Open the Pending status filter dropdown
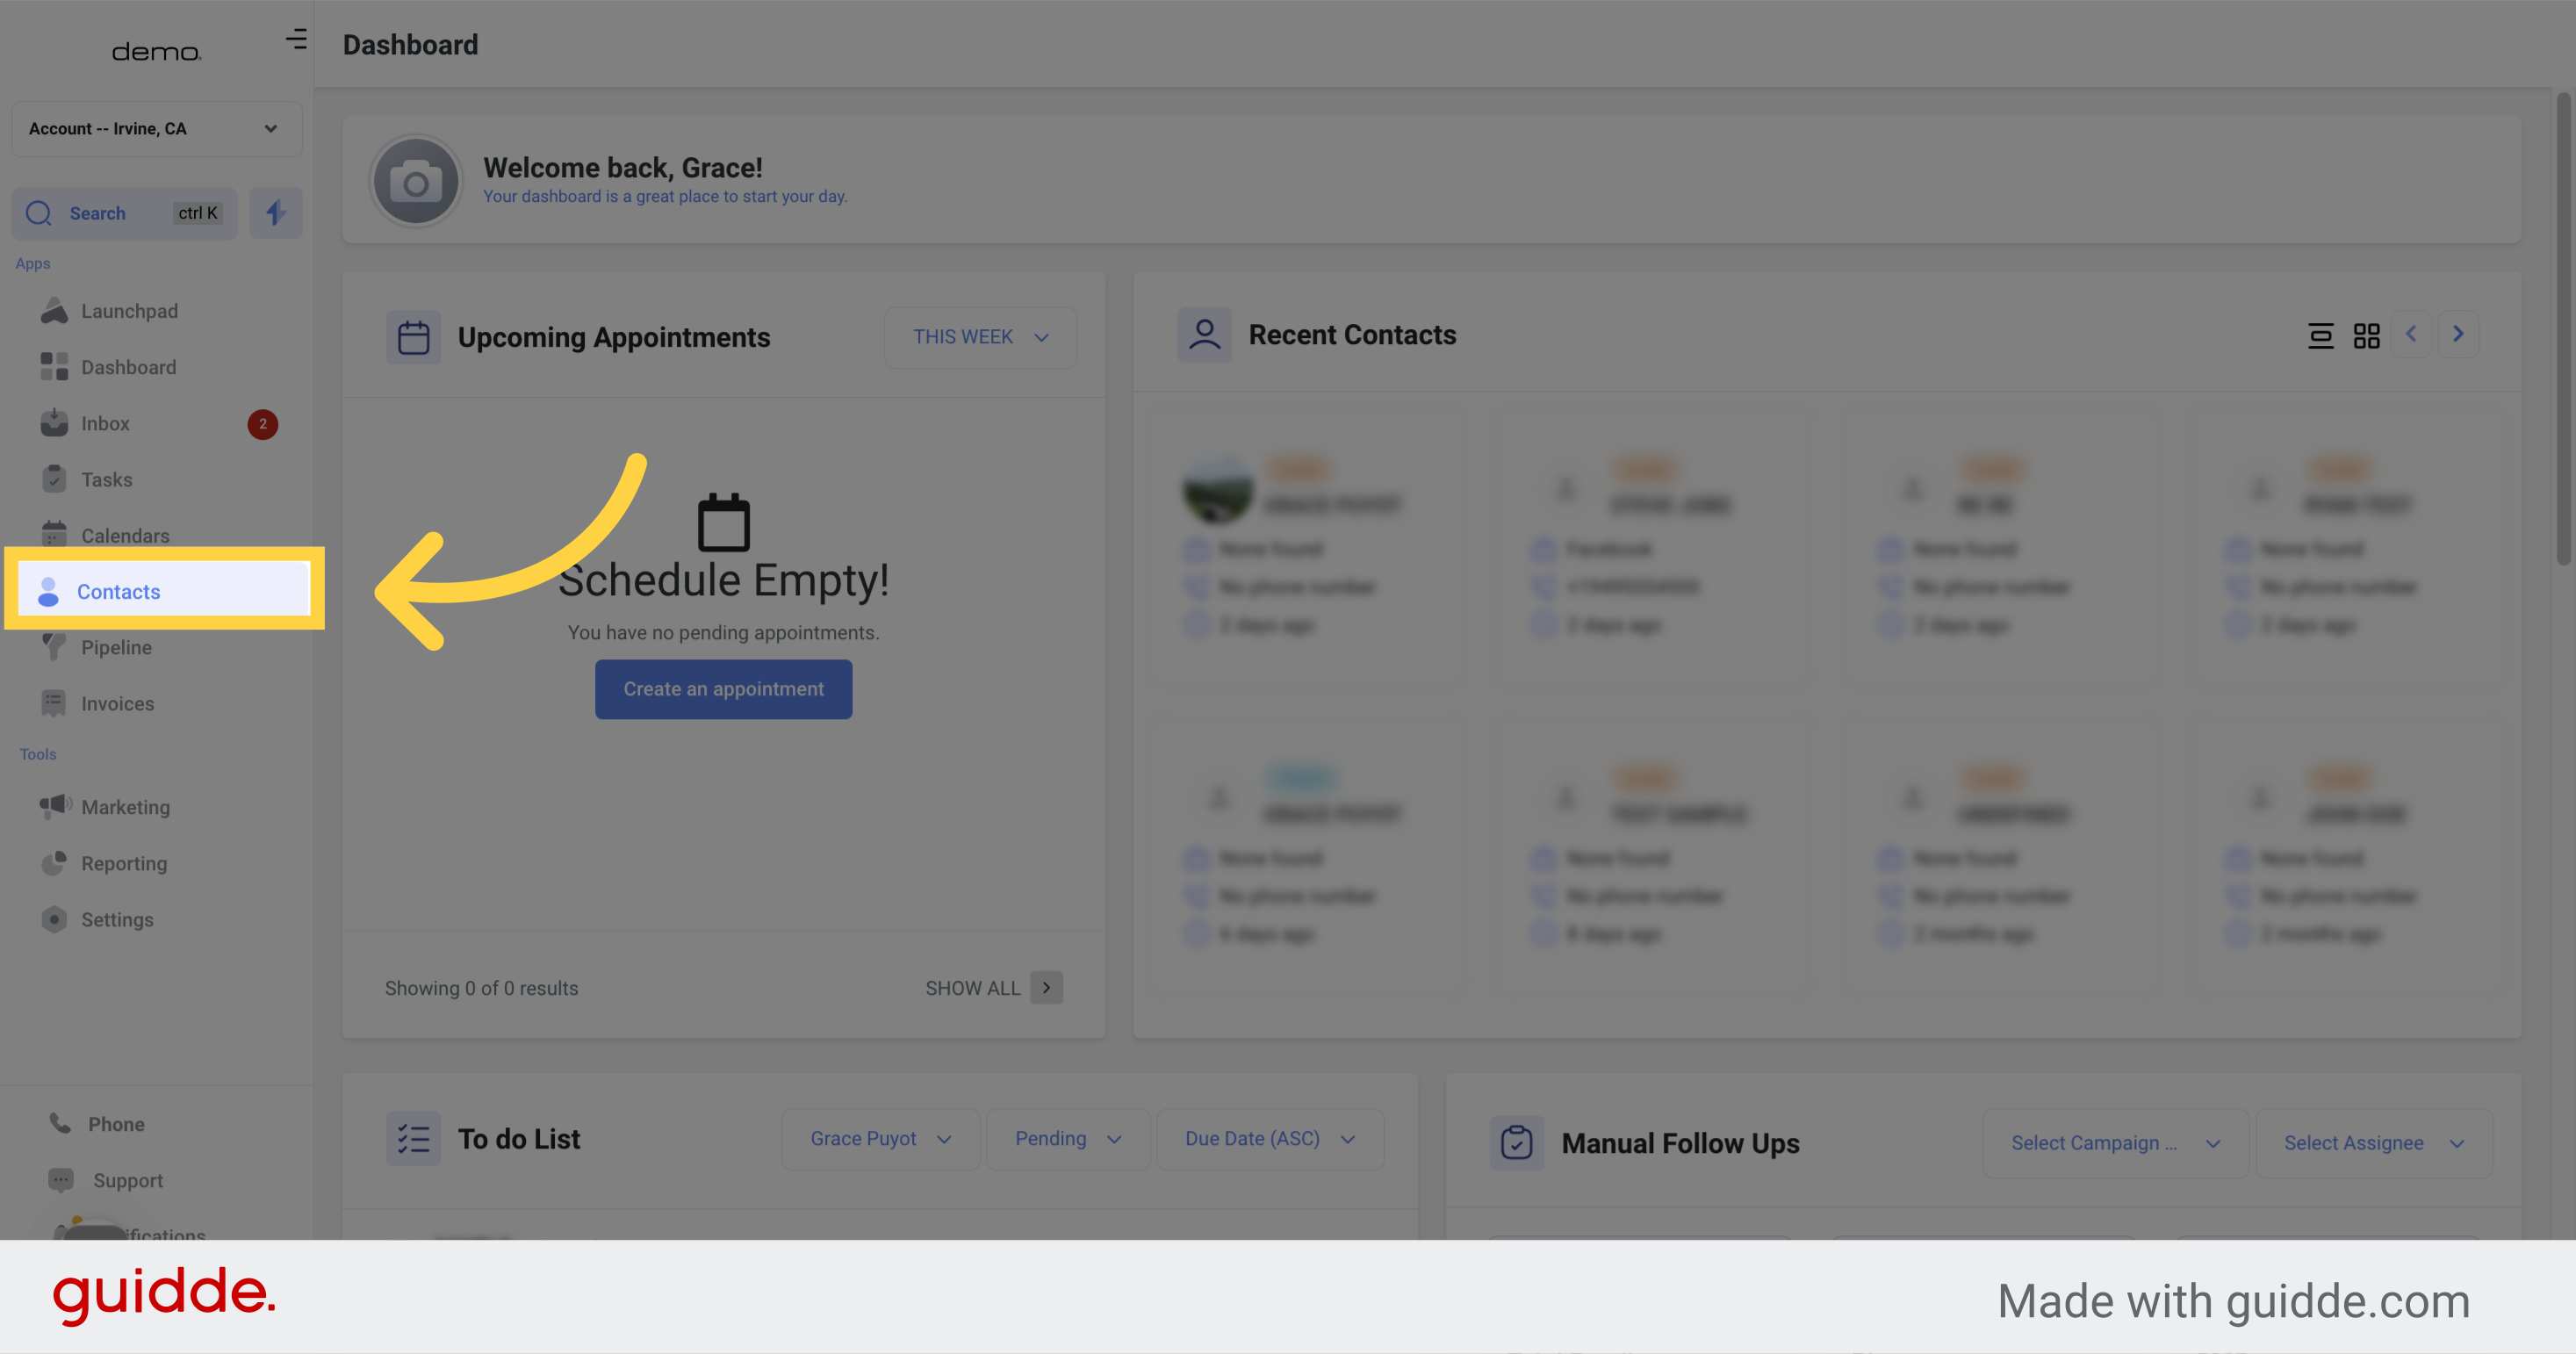The height and width of the screenshot is (1354, 2576). (x=1066, y=1139)
